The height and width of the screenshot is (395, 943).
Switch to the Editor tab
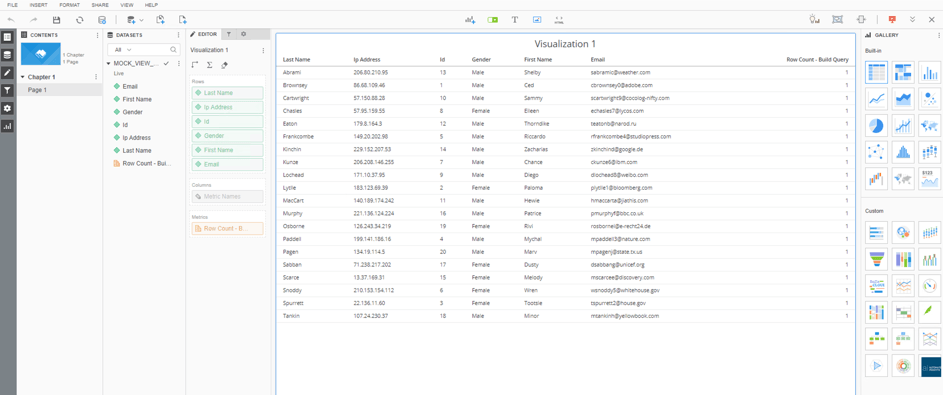[x=204, y=34]
